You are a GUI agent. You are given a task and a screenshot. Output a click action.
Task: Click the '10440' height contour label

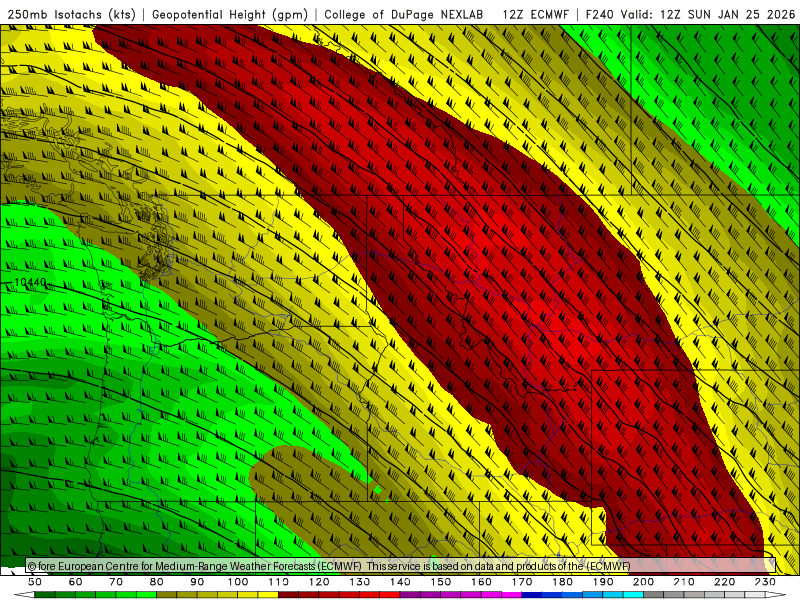(x=30, y=282)
